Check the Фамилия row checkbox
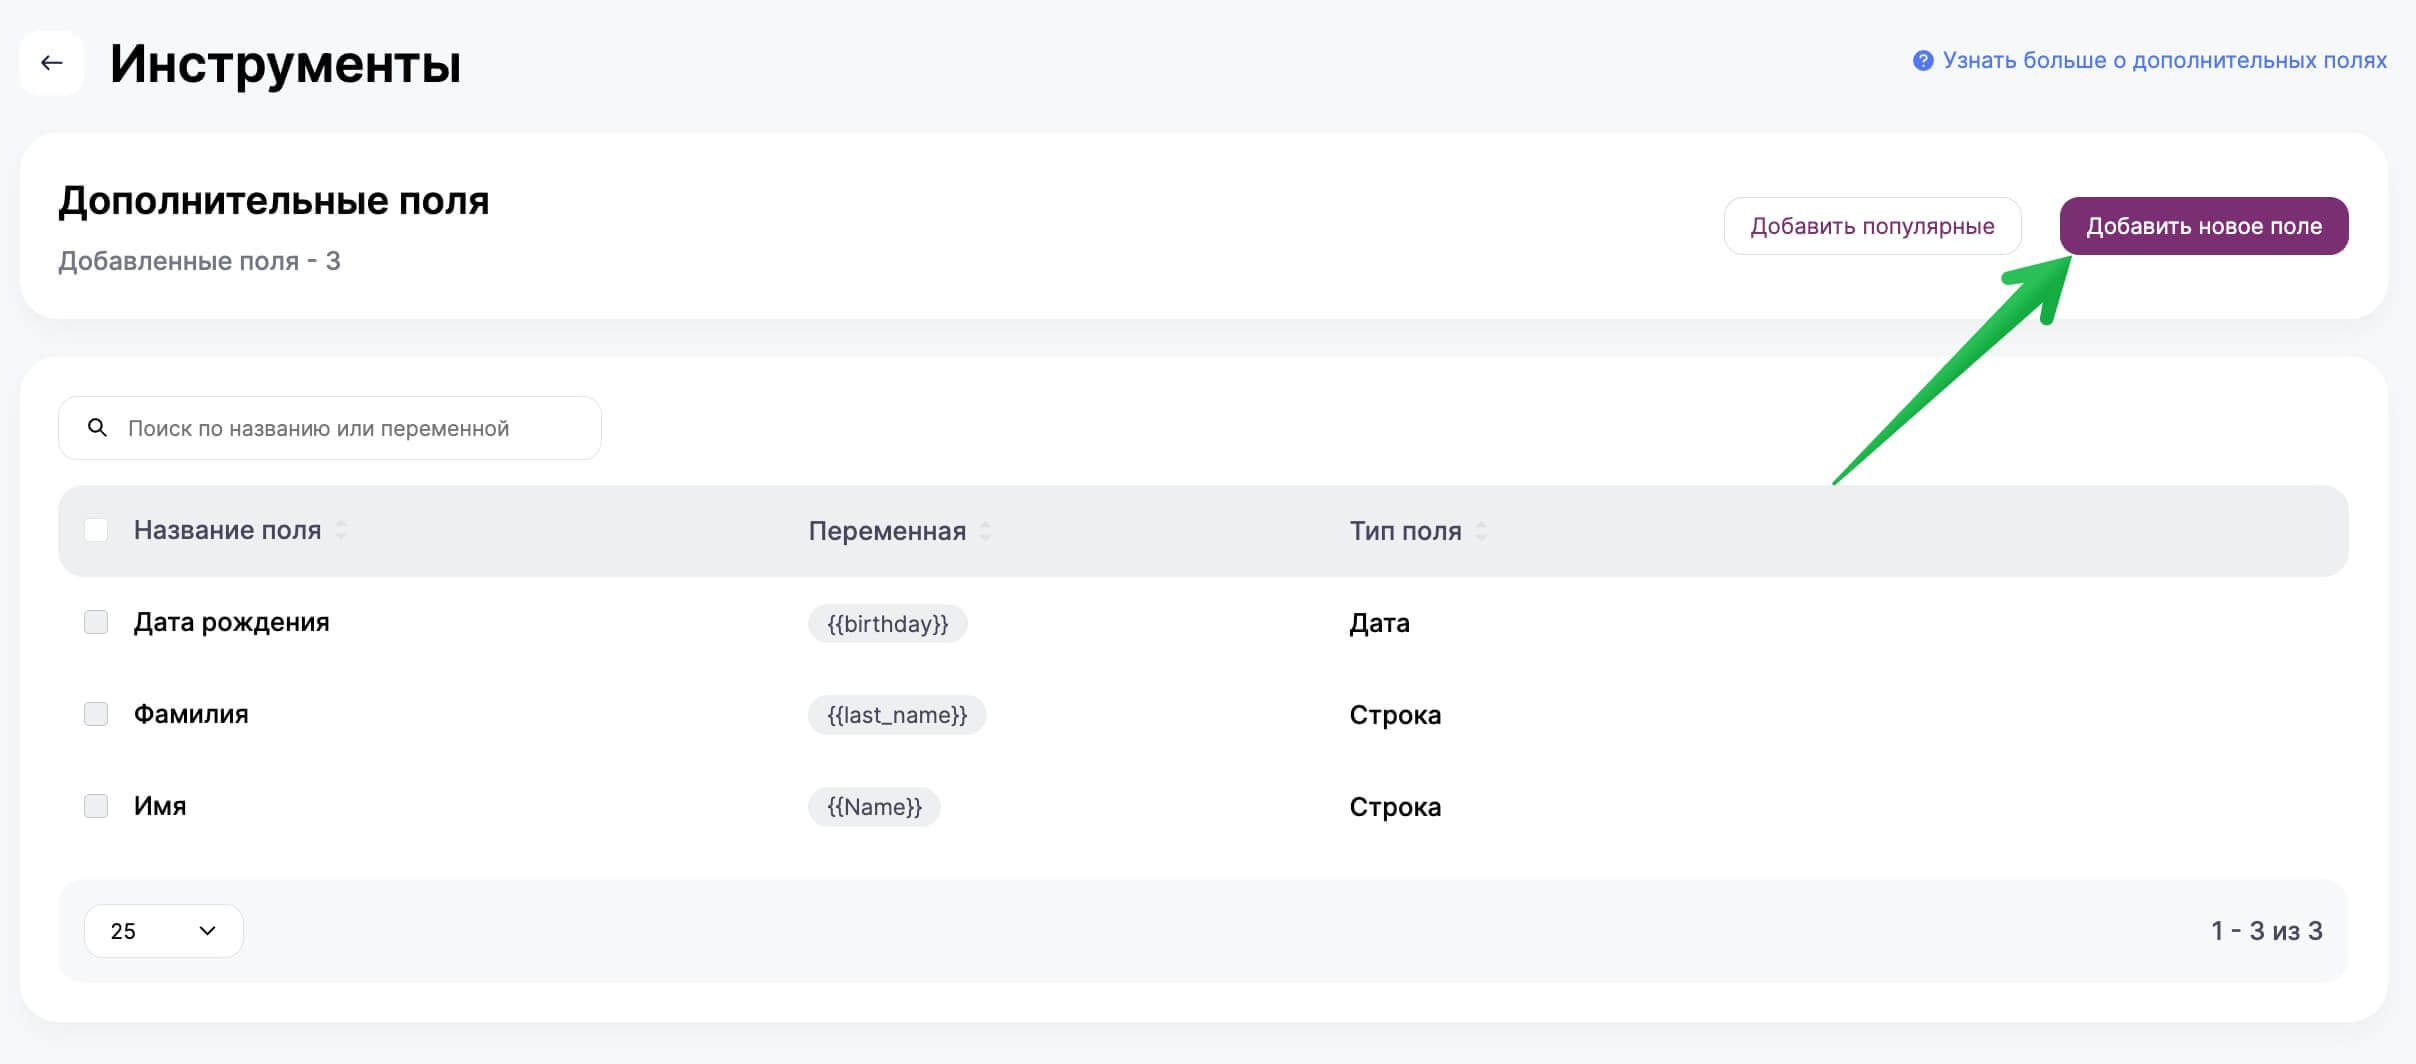2416x1064 pixels. pos(96,714)
